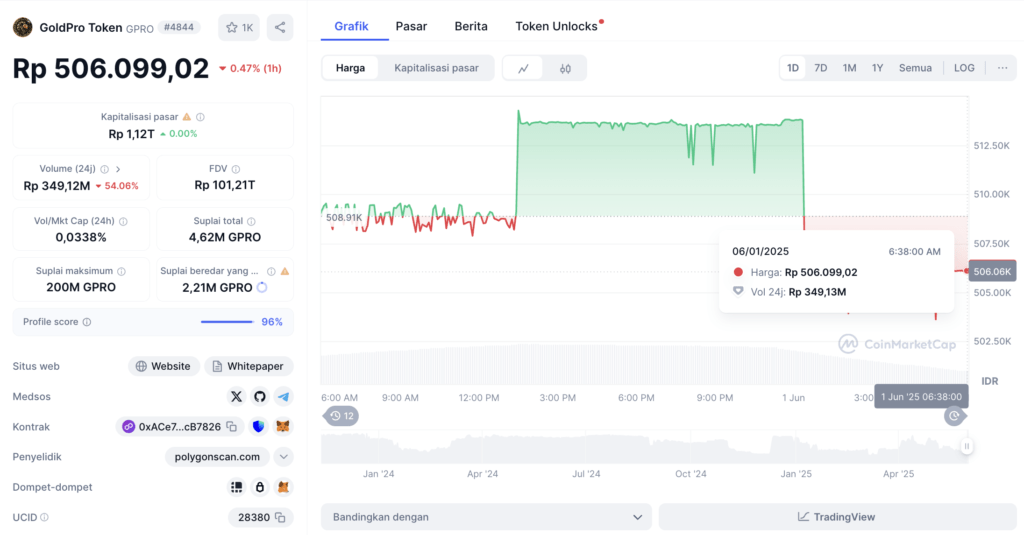Click the chart reset clock icon at right
1024x535 pixels.
[954, 415]
